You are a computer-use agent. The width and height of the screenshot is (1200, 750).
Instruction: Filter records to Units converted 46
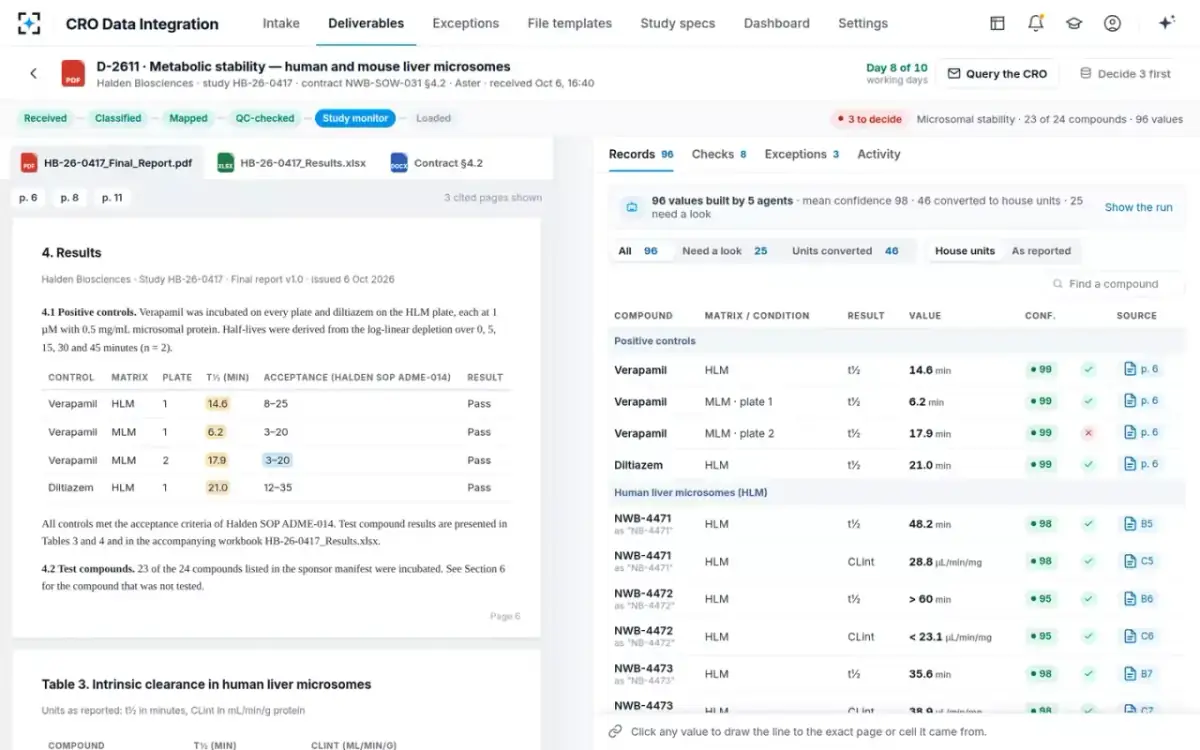(845, 251)
